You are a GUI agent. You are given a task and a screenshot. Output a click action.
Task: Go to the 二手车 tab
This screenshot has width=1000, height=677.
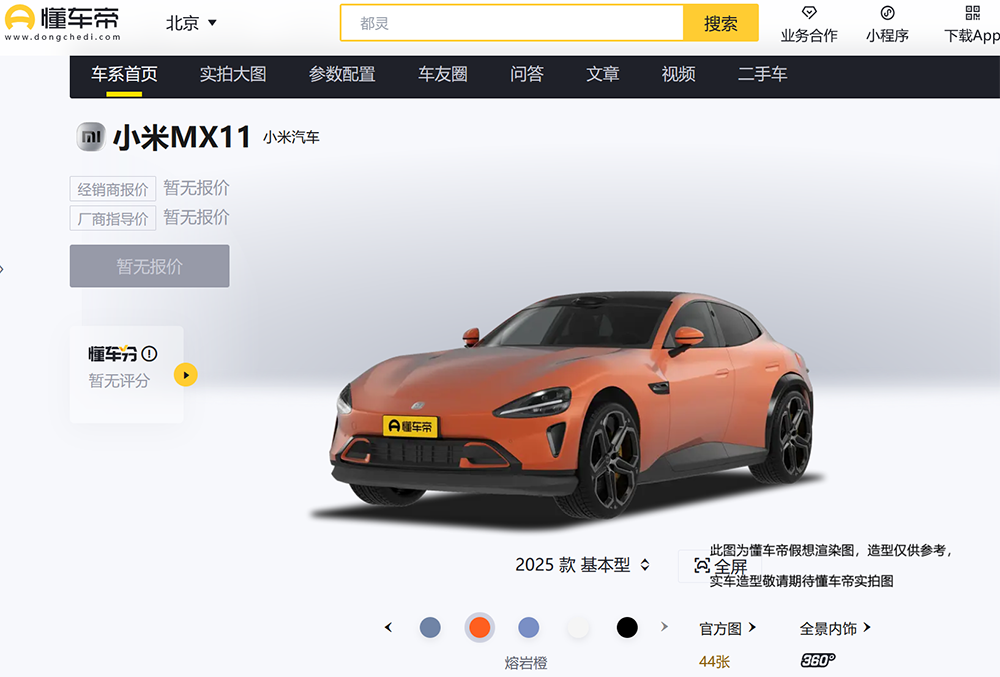(x=762, y=74)
